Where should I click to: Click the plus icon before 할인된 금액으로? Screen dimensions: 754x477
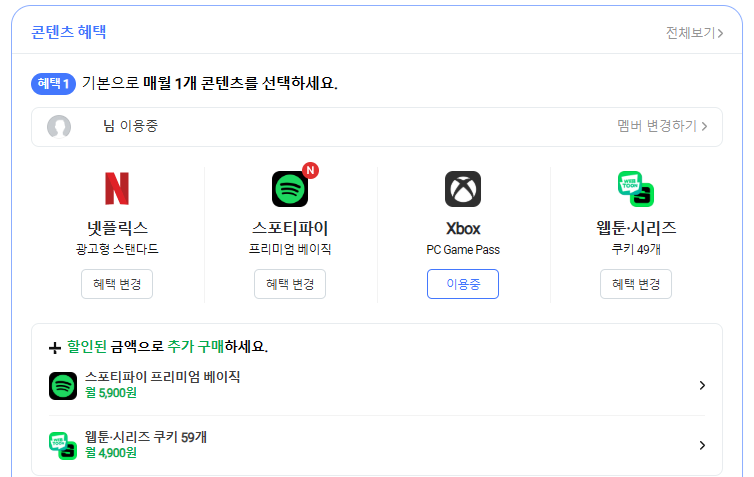(55, 348)
